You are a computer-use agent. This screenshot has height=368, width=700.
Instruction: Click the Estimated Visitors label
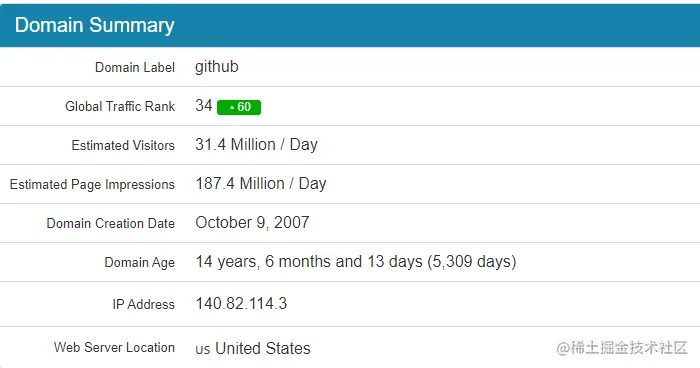123,145
